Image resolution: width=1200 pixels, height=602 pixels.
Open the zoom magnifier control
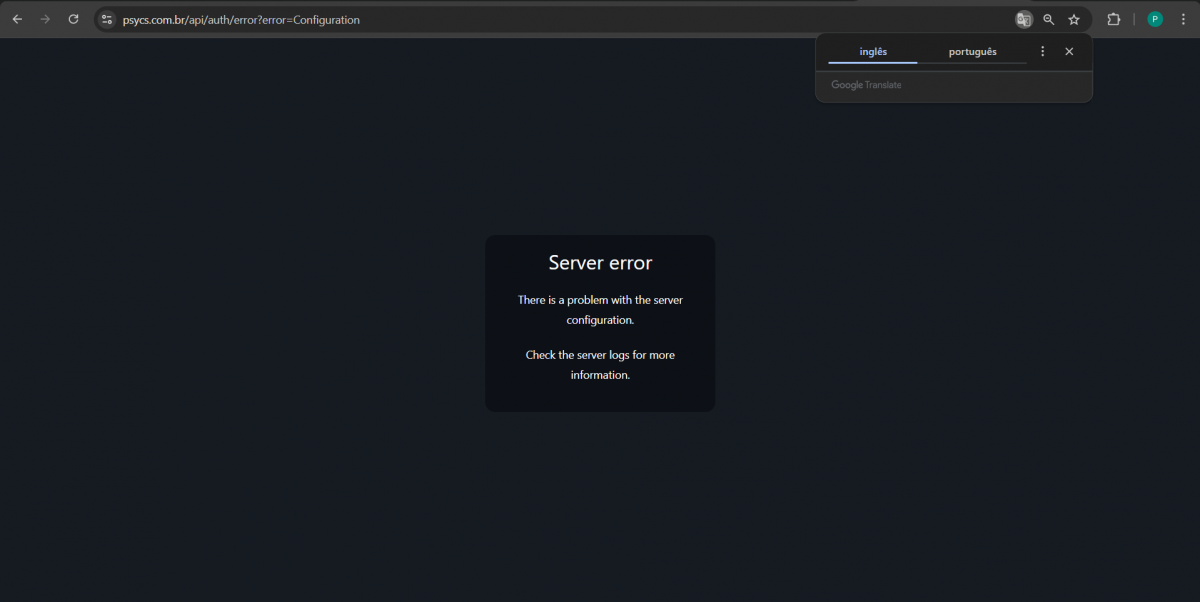1049,19
